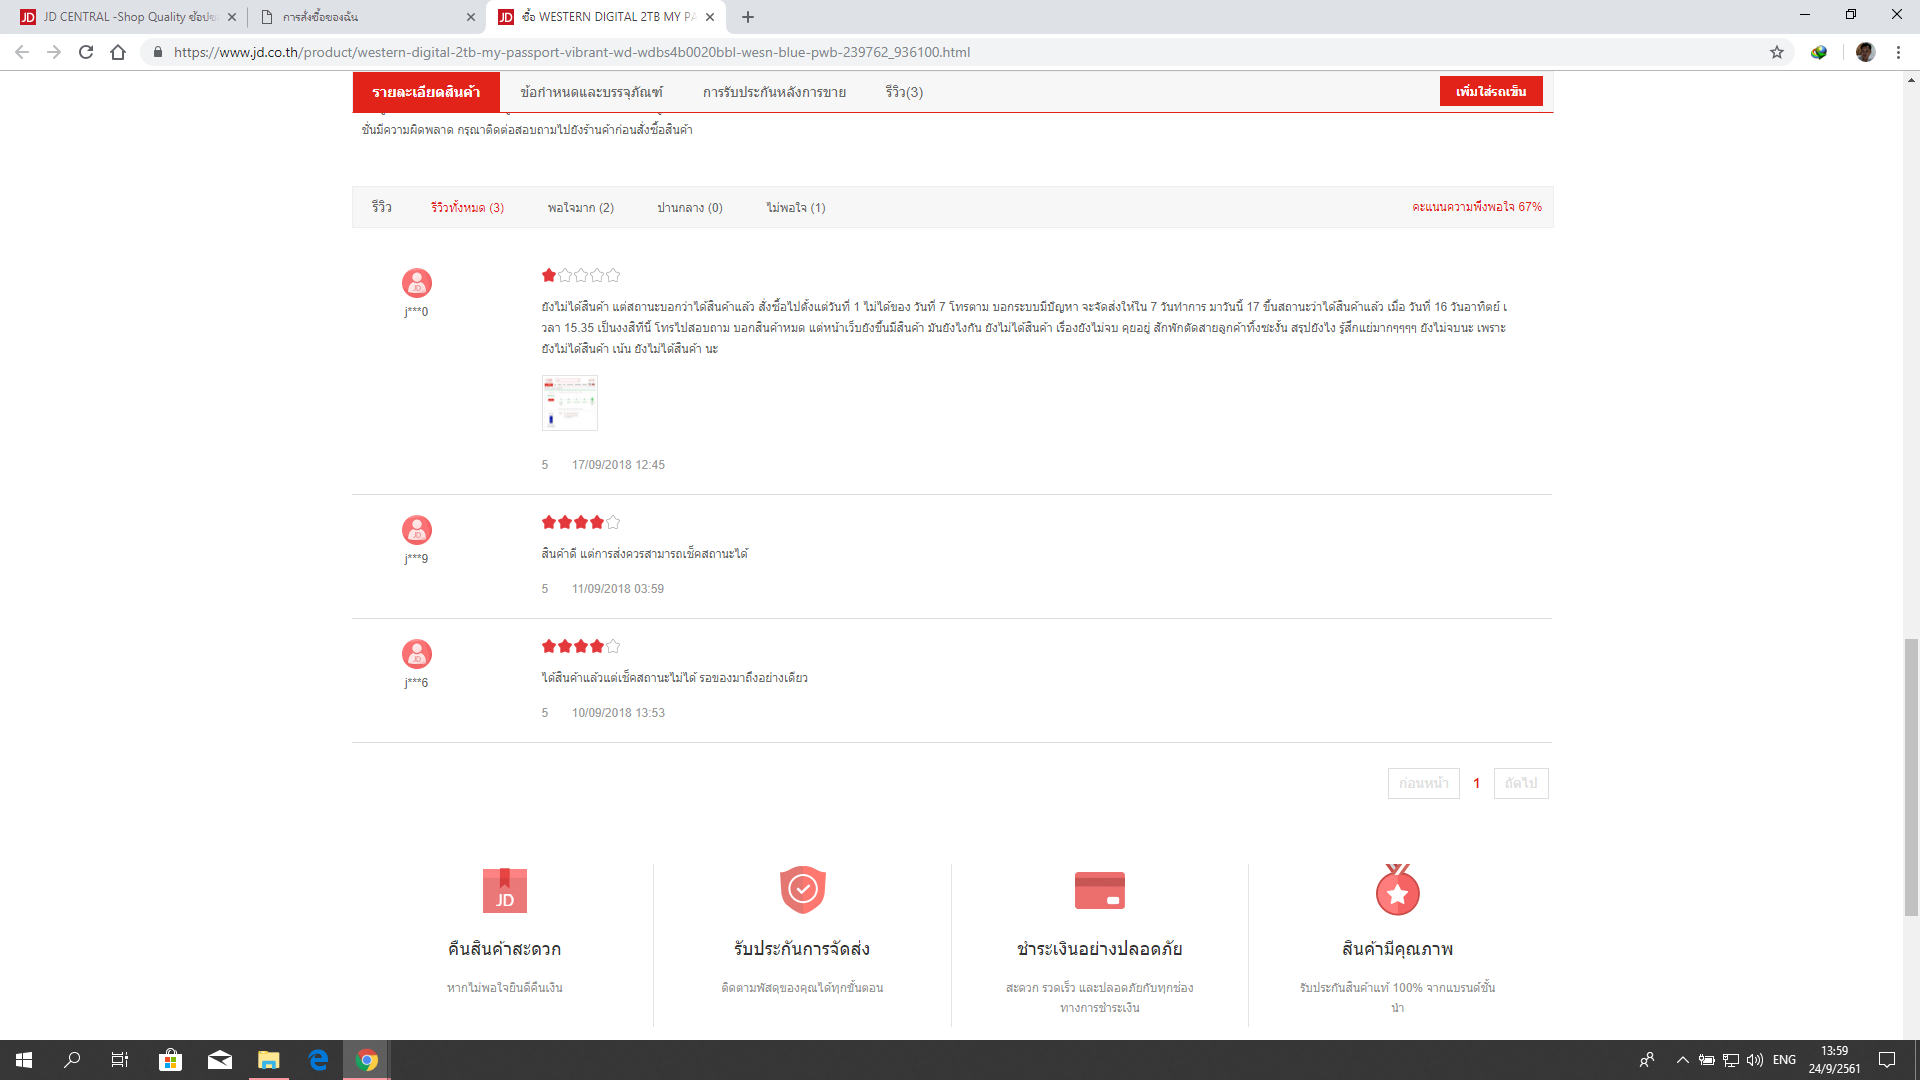1920x1080 pixels.
Task: Show hidden system tray icons
Action: 1682,1060
